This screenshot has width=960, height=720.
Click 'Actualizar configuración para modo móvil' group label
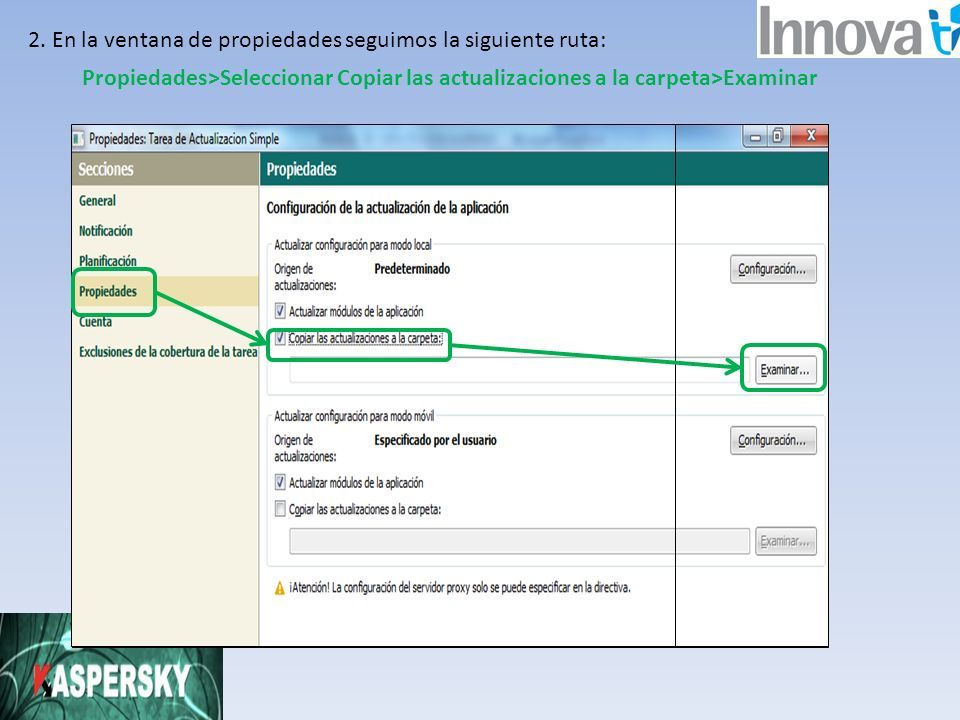[x=354, y=416]
